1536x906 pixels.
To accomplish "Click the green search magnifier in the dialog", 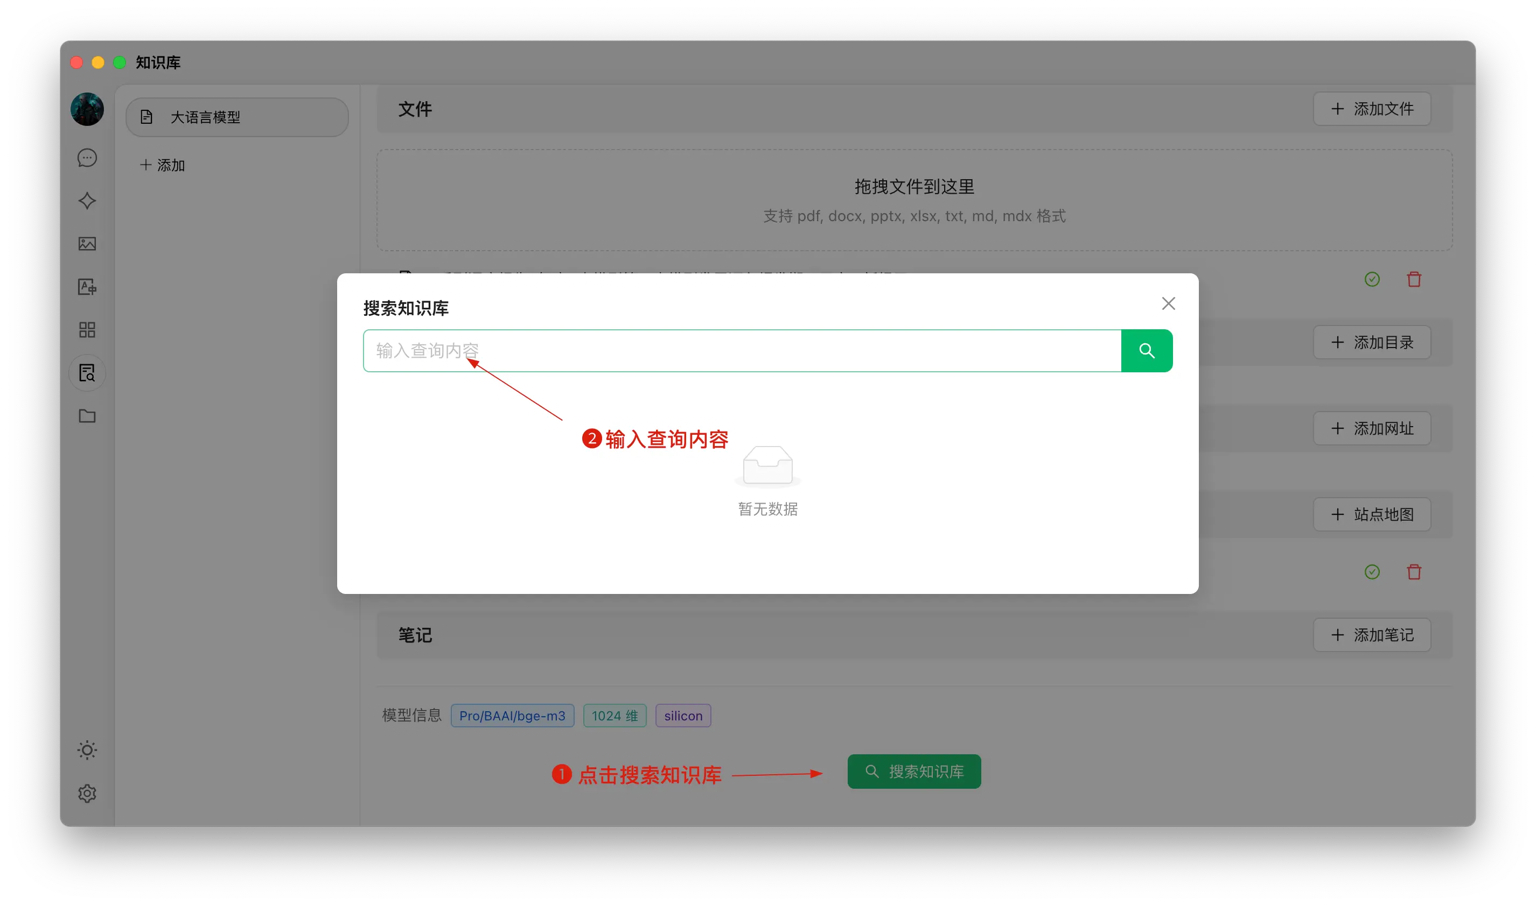I will (1146, 350).
